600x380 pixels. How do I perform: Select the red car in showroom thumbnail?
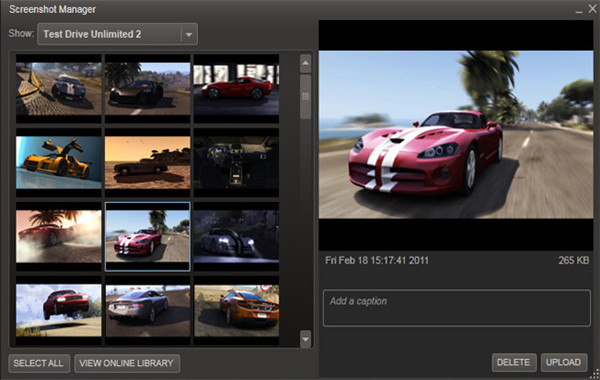coord(236,89)
